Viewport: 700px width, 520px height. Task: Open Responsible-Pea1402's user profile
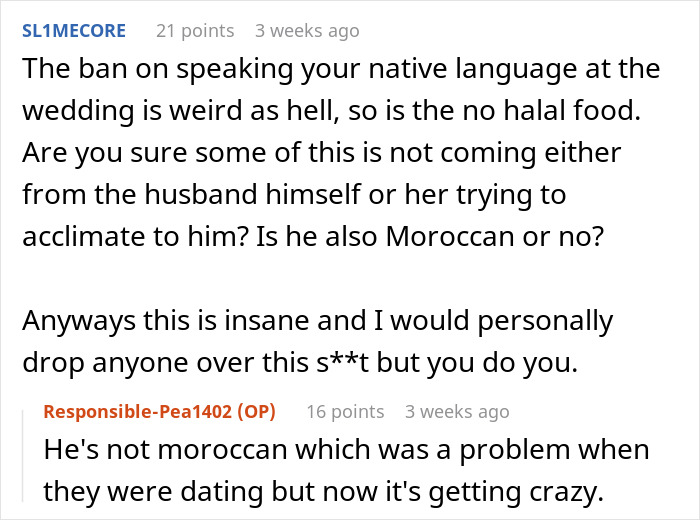(138, 412)
